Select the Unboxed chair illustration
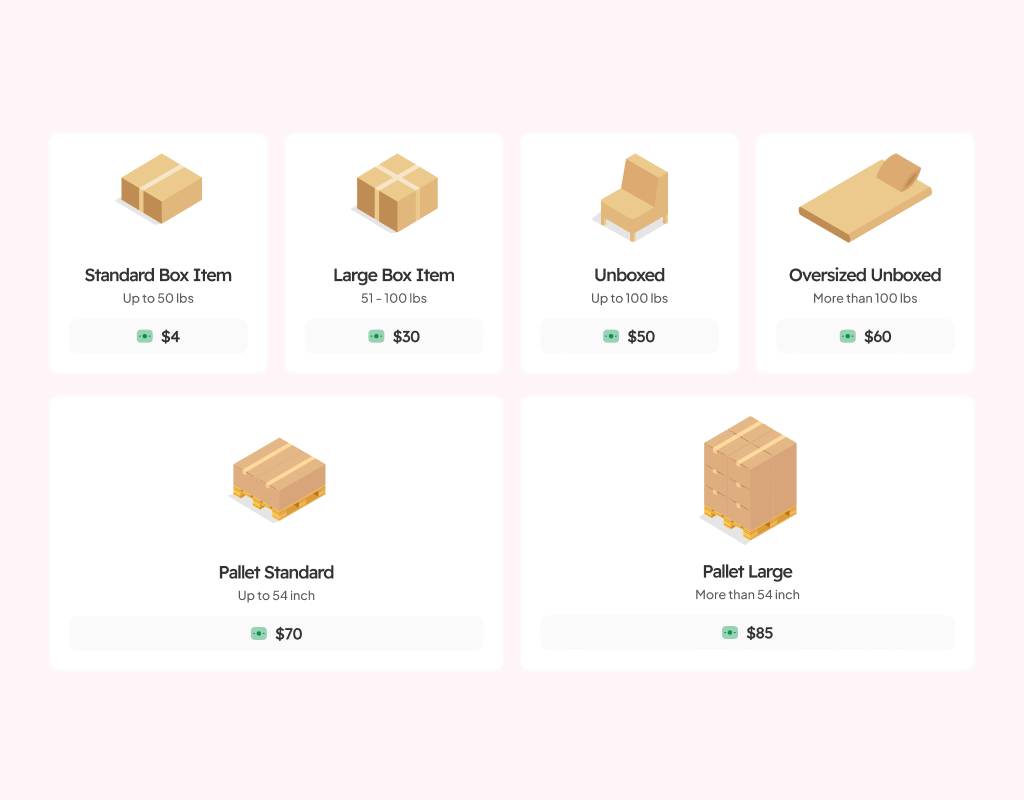 (630, 197)
